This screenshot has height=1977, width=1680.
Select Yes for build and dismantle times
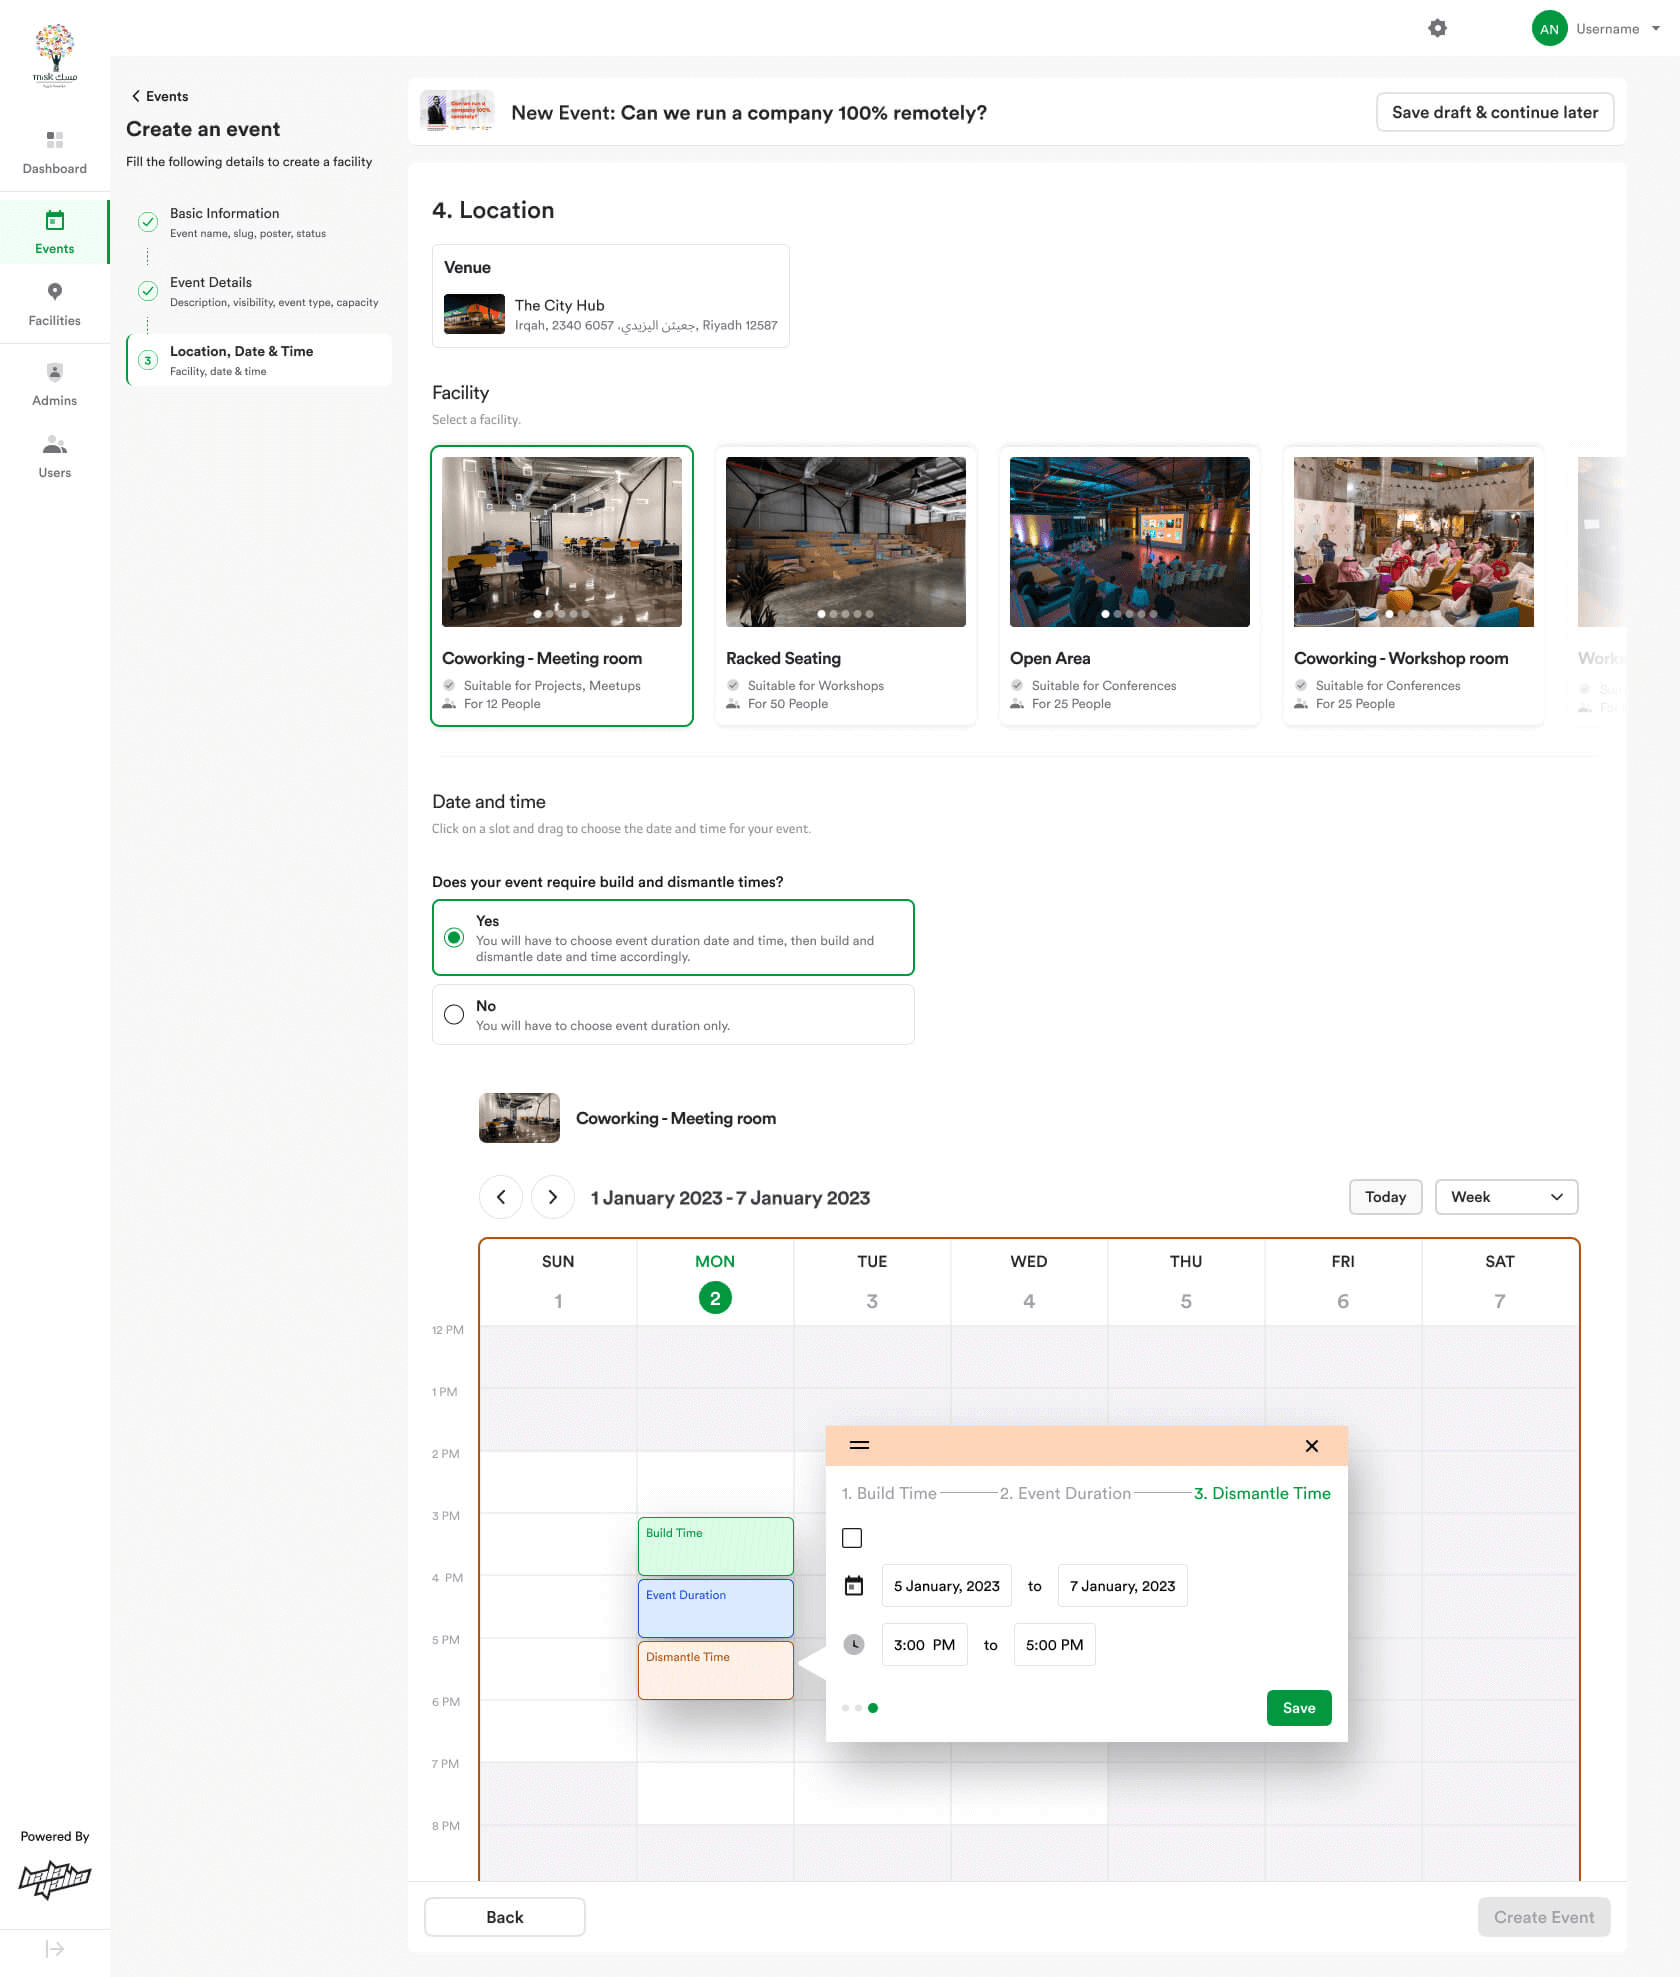[673, 937]
